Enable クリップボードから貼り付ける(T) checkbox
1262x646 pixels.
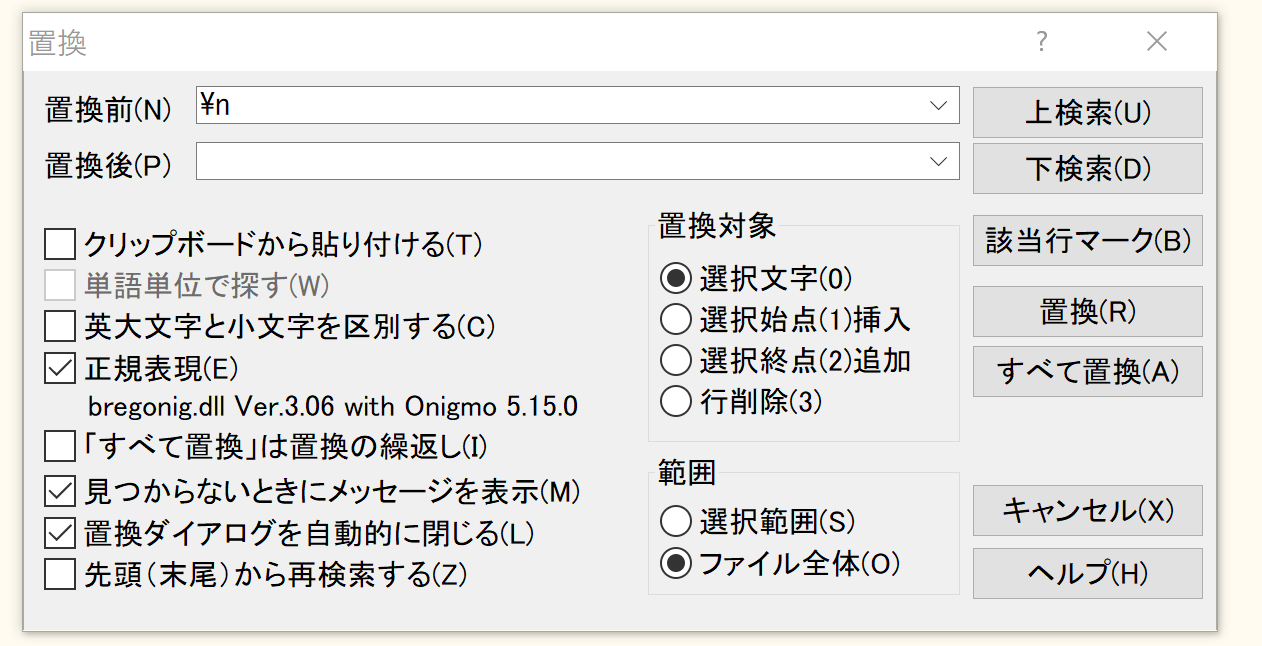coord(61,244)
